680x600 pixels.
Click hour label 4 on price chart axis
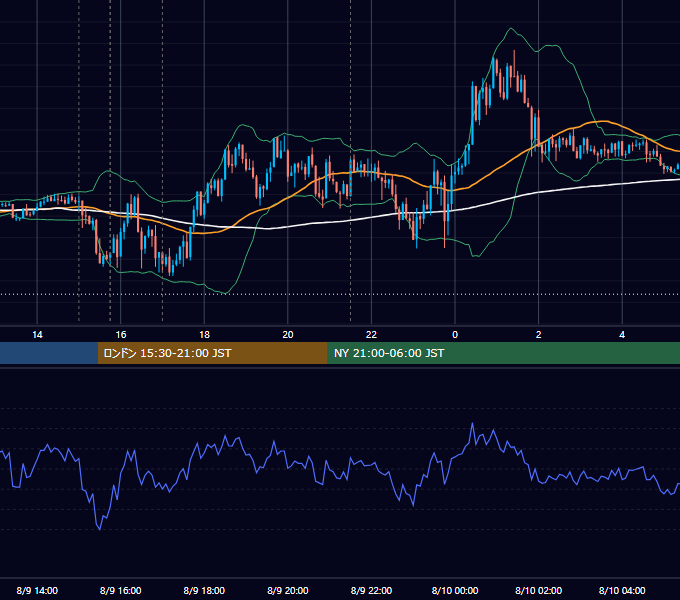(622, 334)
